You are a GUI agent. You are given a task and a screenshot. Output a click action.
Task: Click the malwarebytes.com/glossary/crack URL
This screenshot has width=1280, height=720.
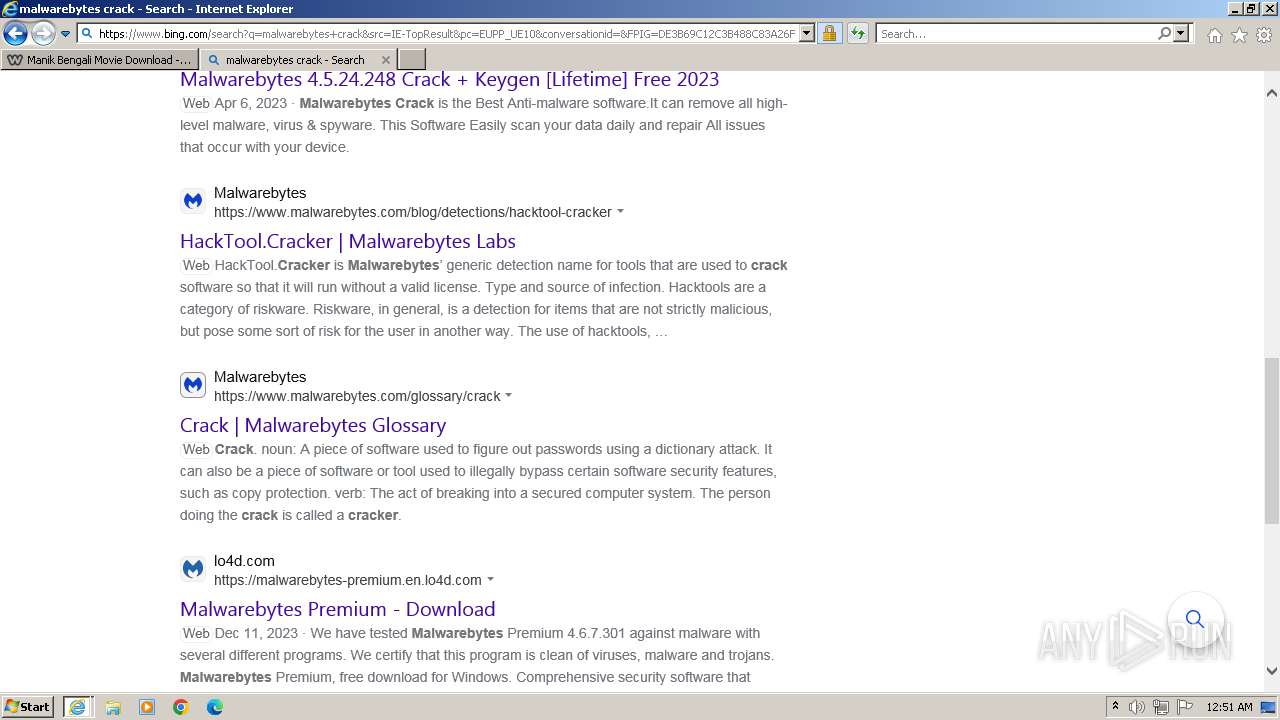(x=357, y=396)
